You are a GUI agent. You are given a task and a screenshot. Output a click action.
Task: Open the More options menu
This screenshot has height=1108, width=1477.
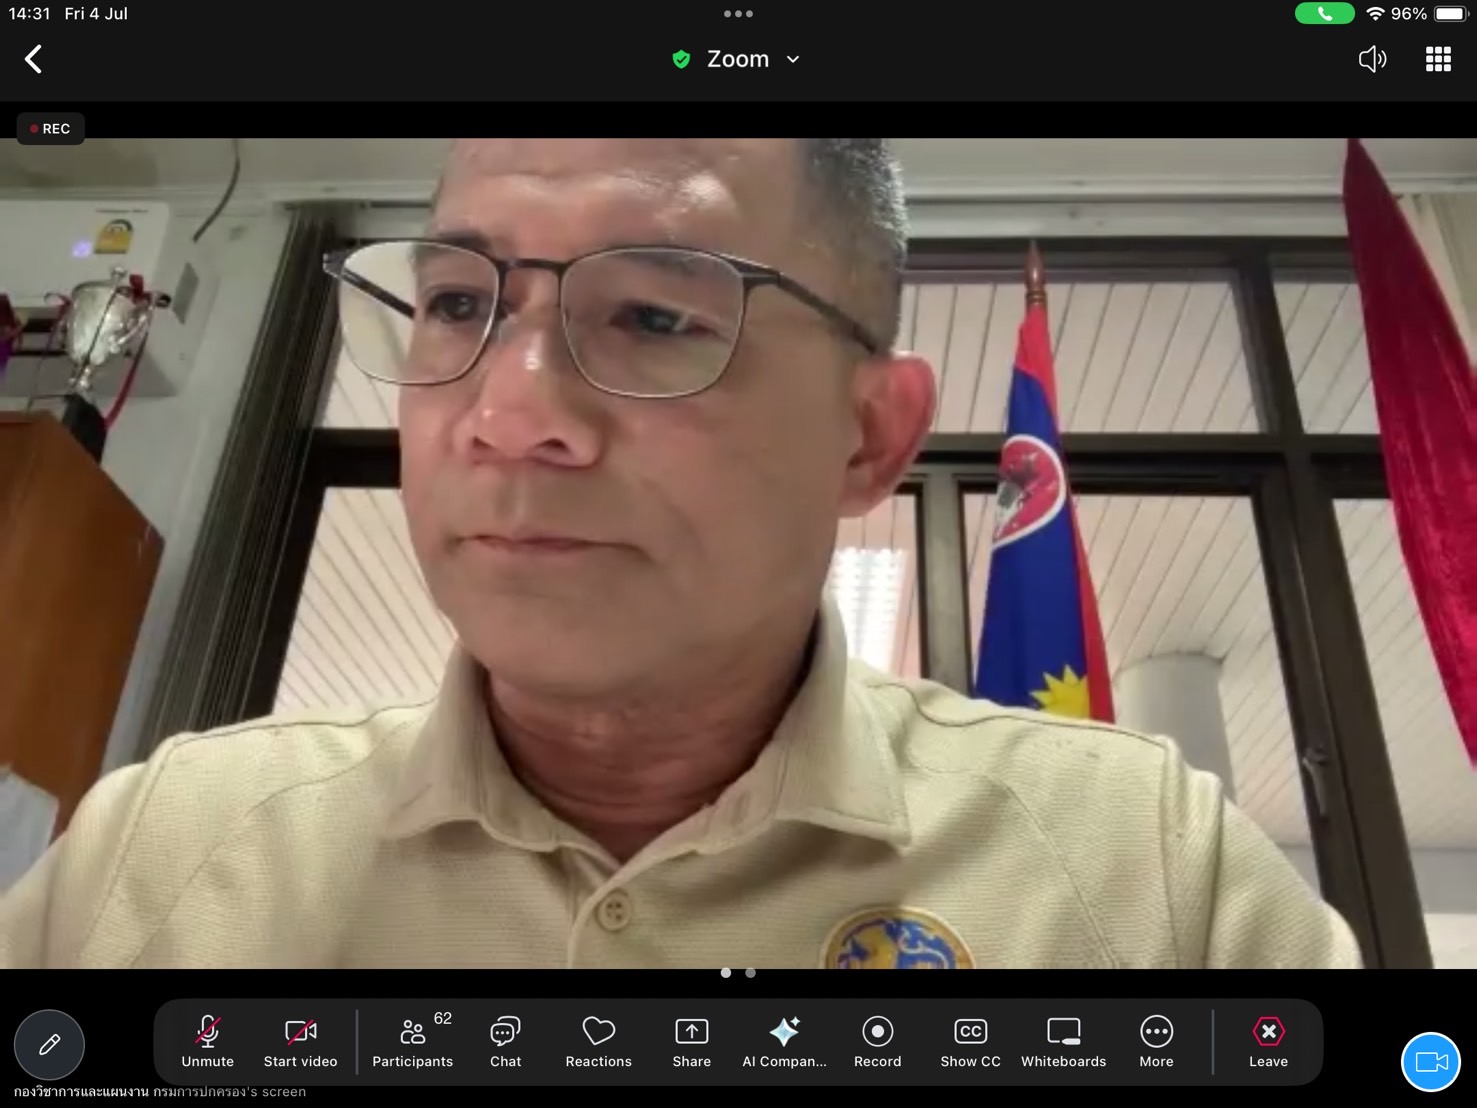click(1156, 1042)
